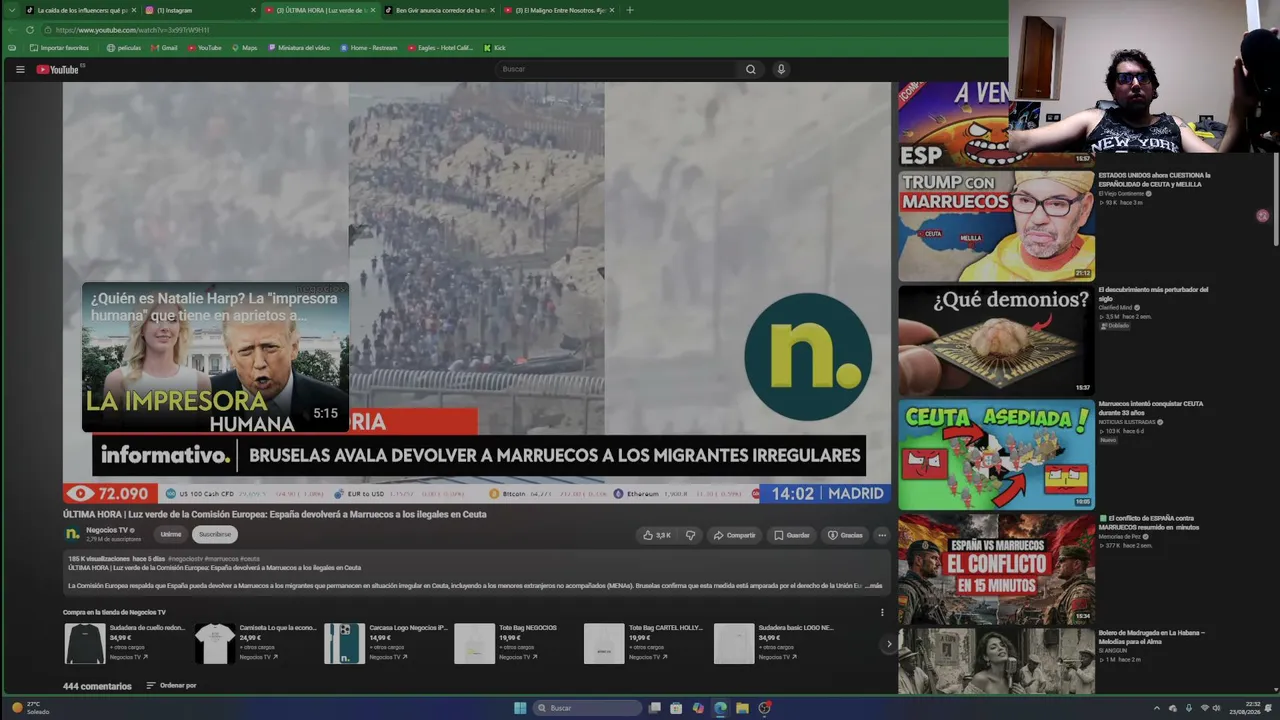Image resolution: width=1280 pixels, height=720 pixels.
Task: Reload the page in the browser toolbar
Action: (30, 30)
